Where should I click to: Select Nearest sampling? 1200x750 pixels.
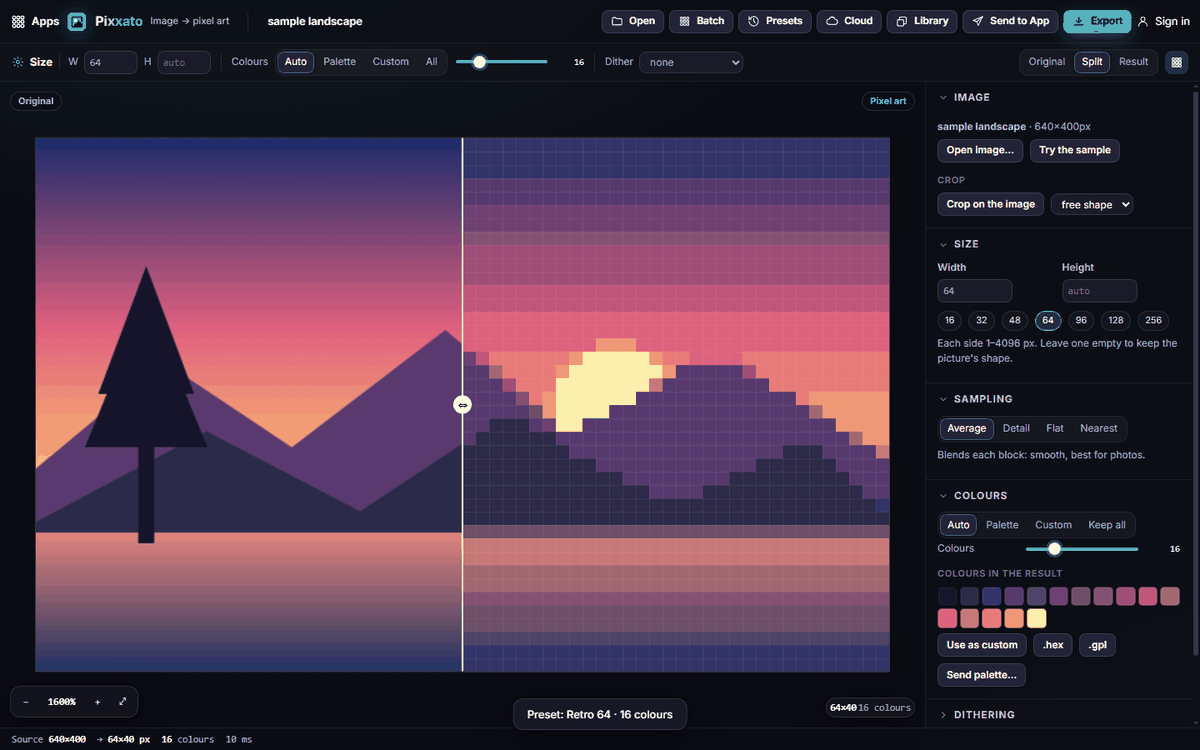[x=1098, y=428]
